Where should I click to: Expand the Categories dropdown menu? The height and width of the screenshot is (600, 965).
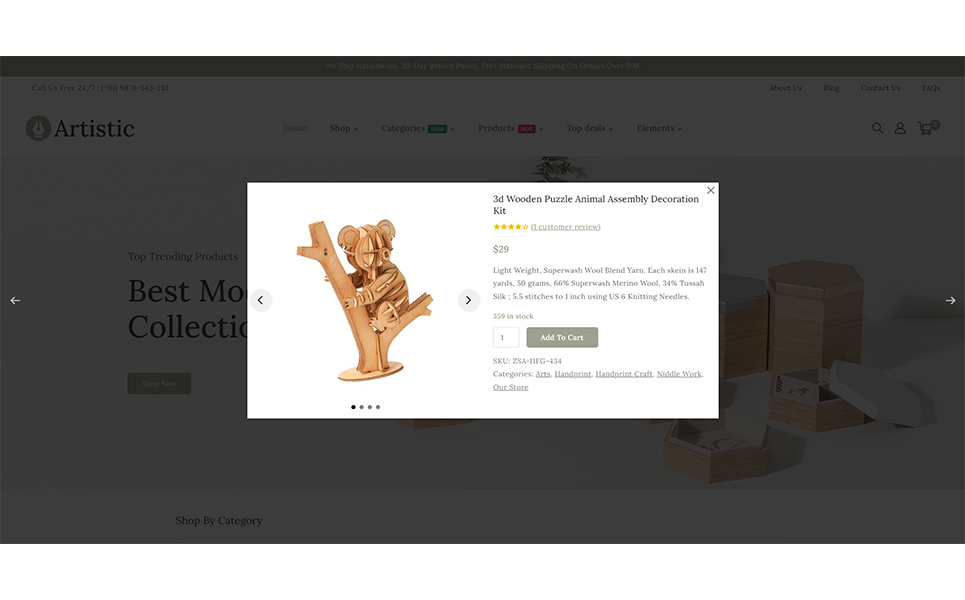pyautogui.click(x=418, y=128)
